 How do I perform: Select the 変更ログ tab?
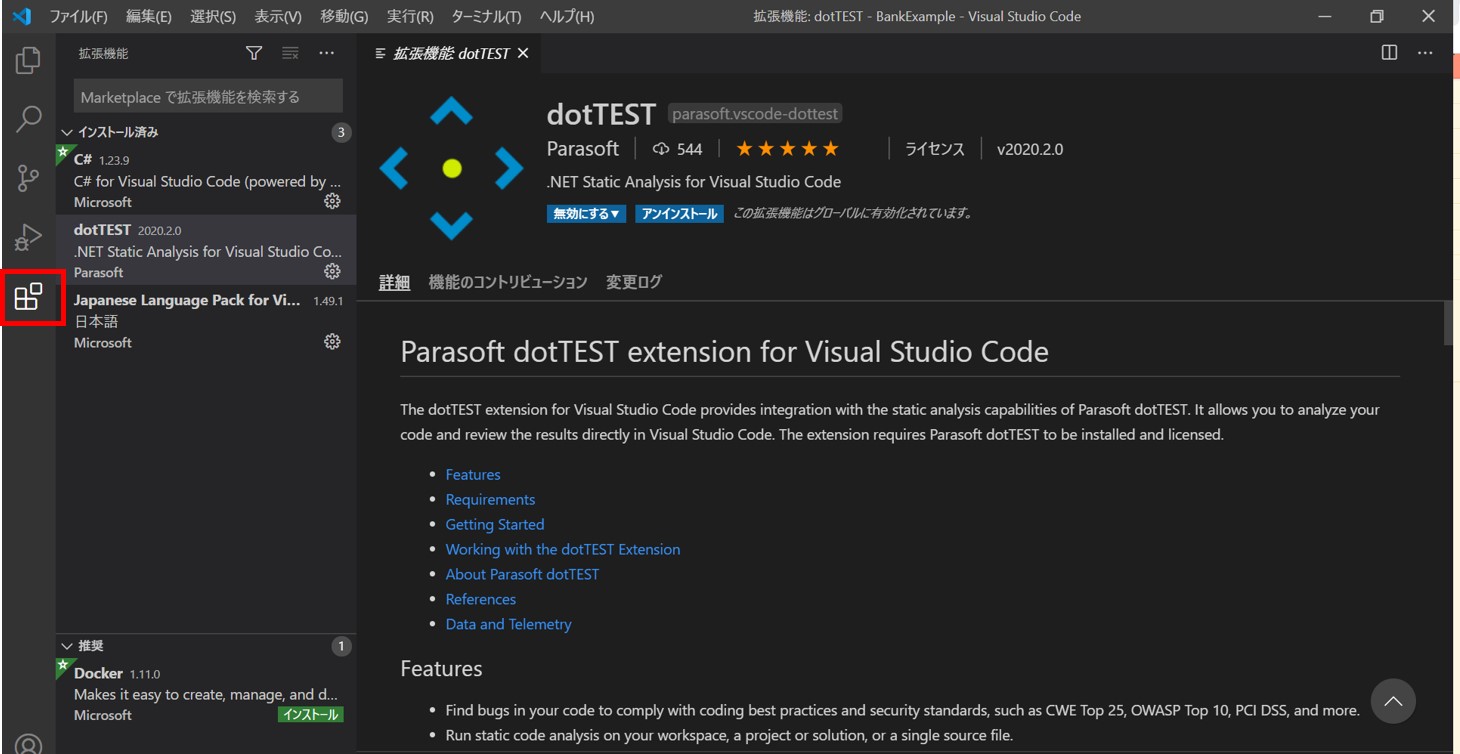(x=634, y=282)
